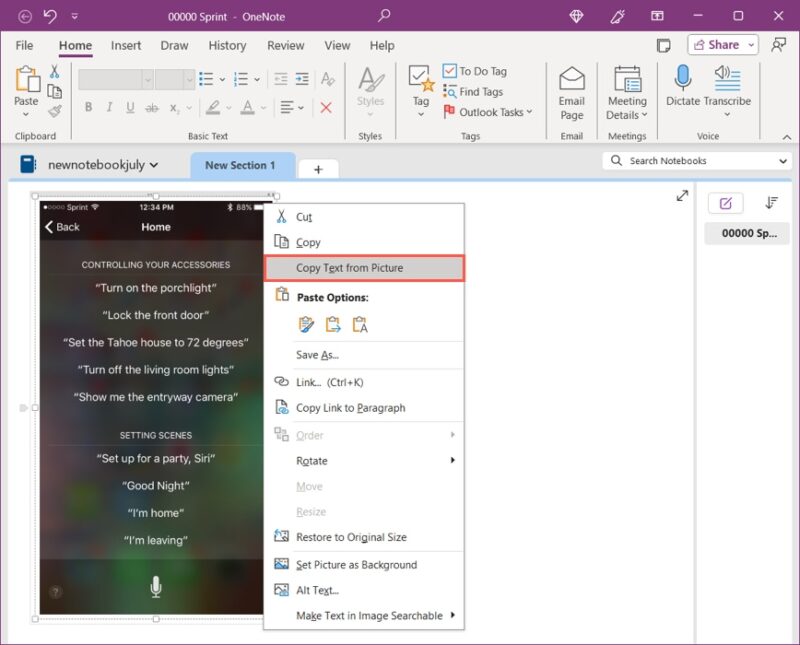The height and width of the screenshot is (645, 800).
Task: Click the New Section 1 tab
Action: [x=242, y=166]
